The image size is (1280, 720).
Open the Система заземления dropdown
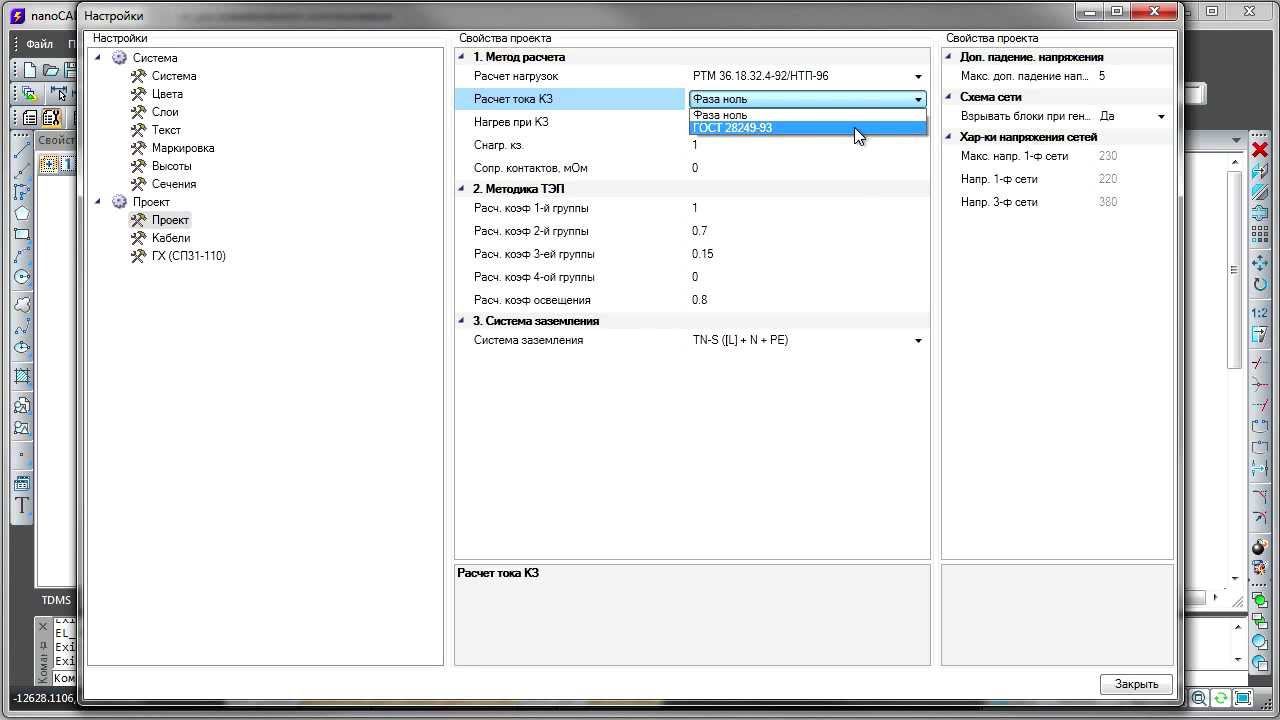click(x=918, y=341)
